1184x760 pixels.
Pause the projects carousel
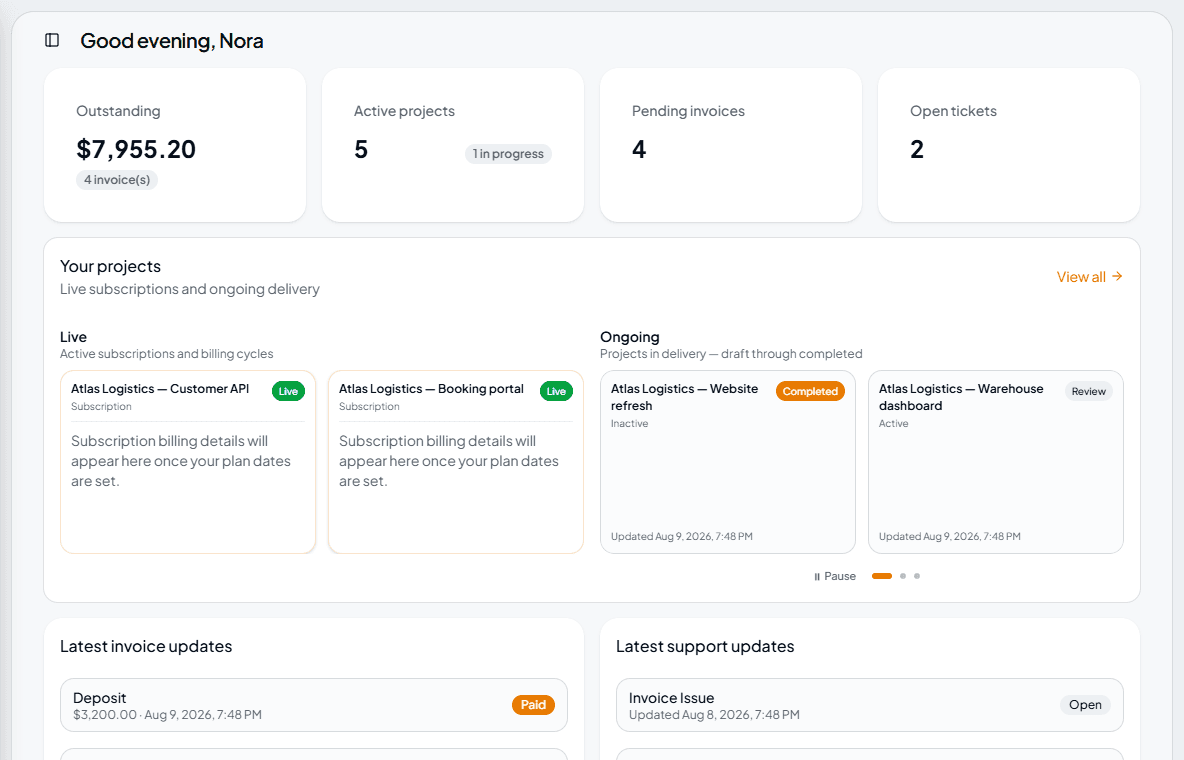click(834, 576)
